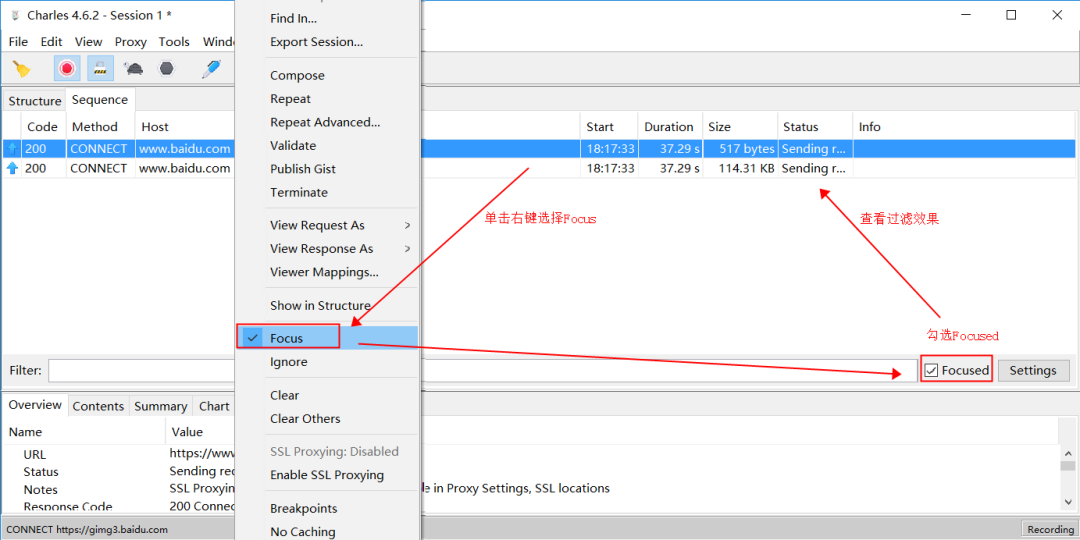Sort by the Status column header
The height and width of the screenshot is (540, 1080).
(816, 127)
